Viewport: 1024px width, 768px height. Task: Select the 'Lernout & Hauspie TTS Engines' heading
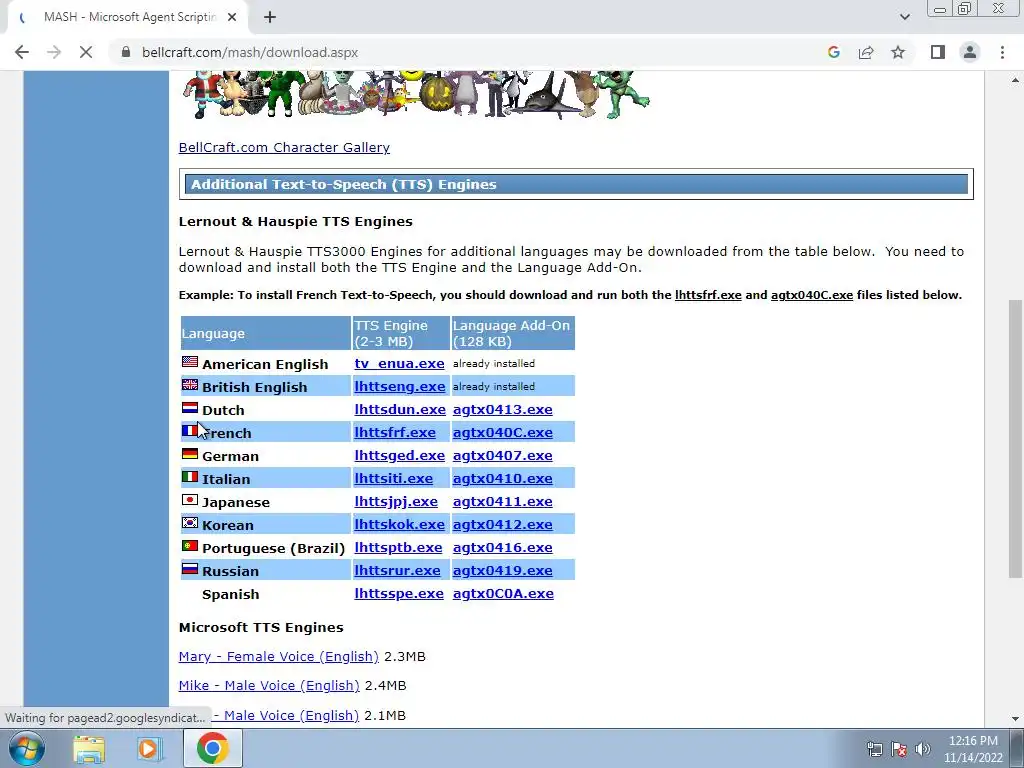pyautogui.click(x=295, y=221)
